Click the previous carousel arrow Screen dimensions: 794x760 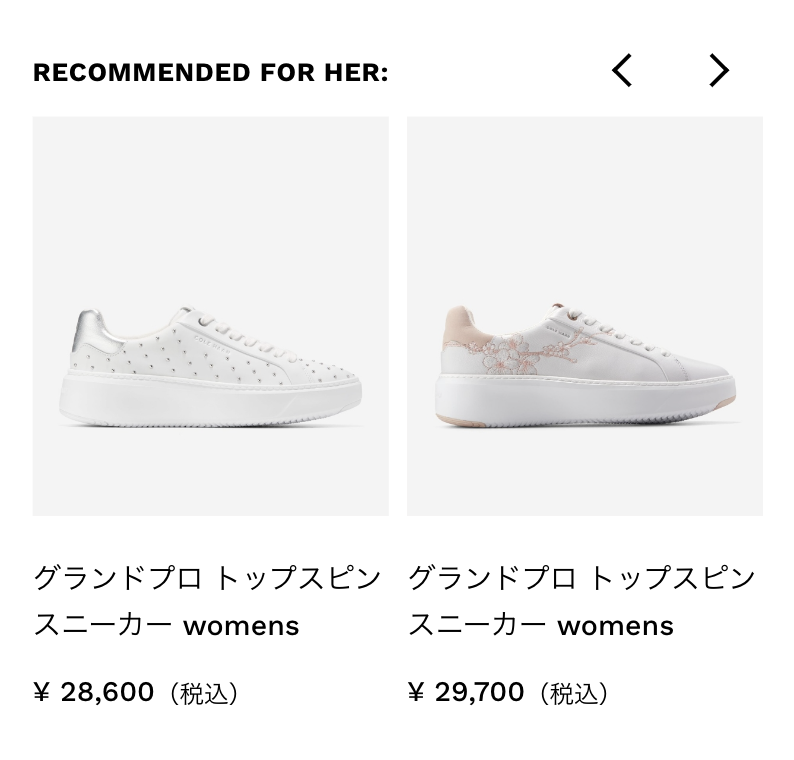[x=621, y=70]
